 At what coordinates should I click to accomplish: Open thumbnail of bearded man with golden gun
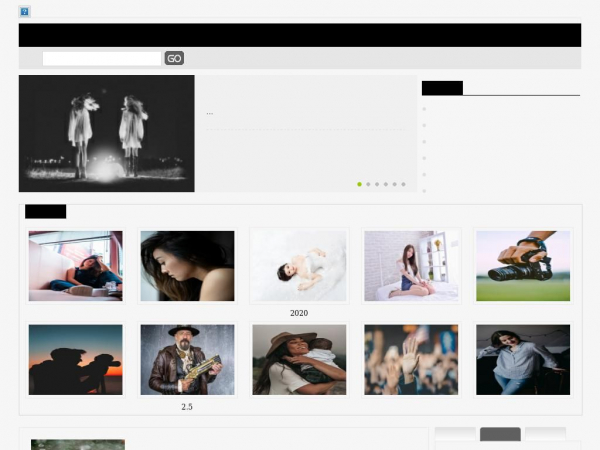point(188,360)
